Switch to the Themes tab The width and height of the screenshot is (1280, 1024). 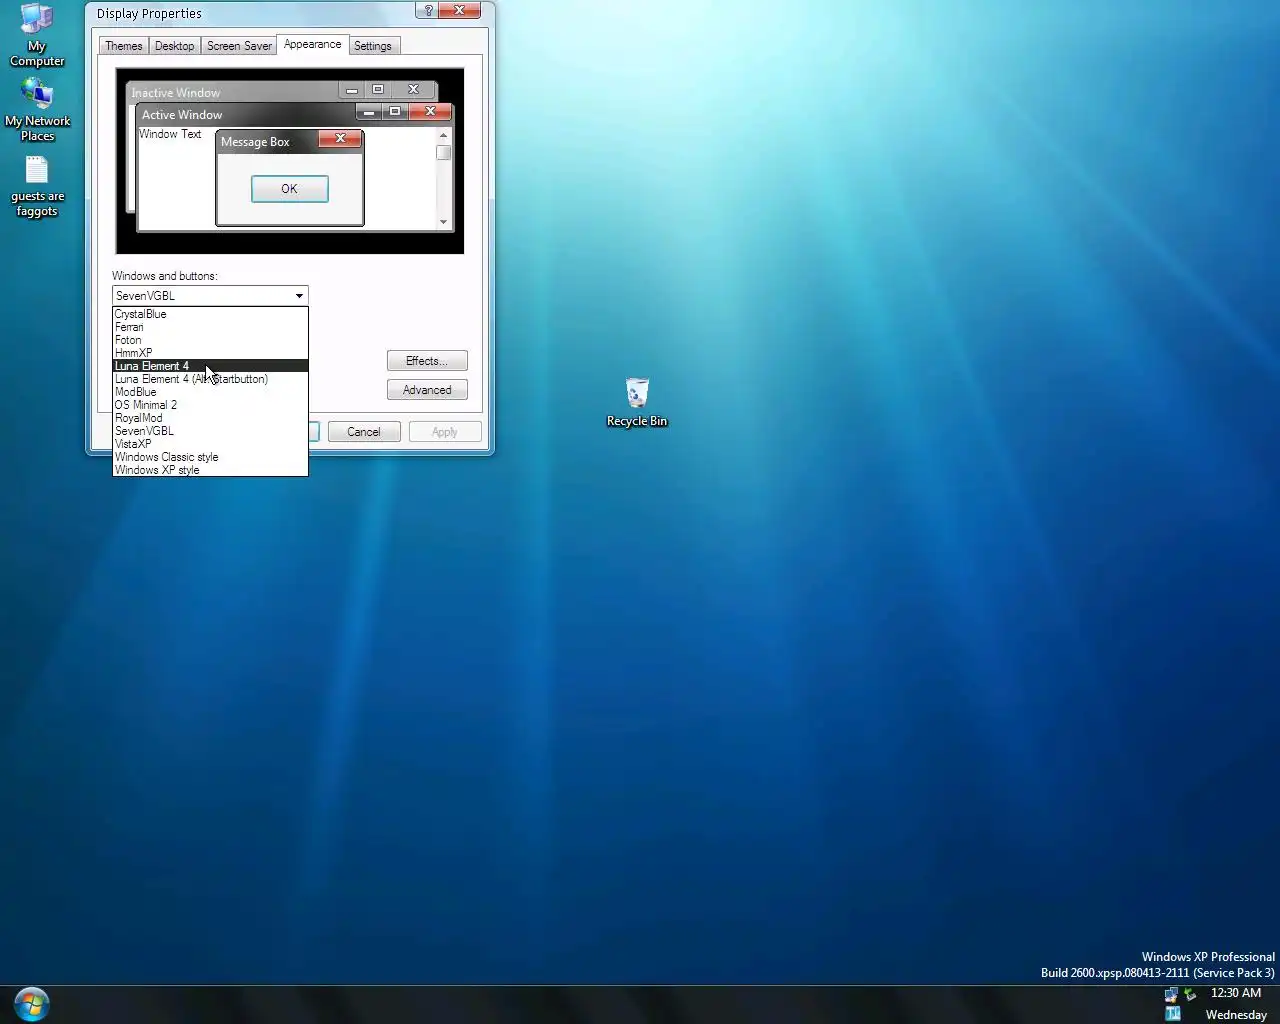124,46
